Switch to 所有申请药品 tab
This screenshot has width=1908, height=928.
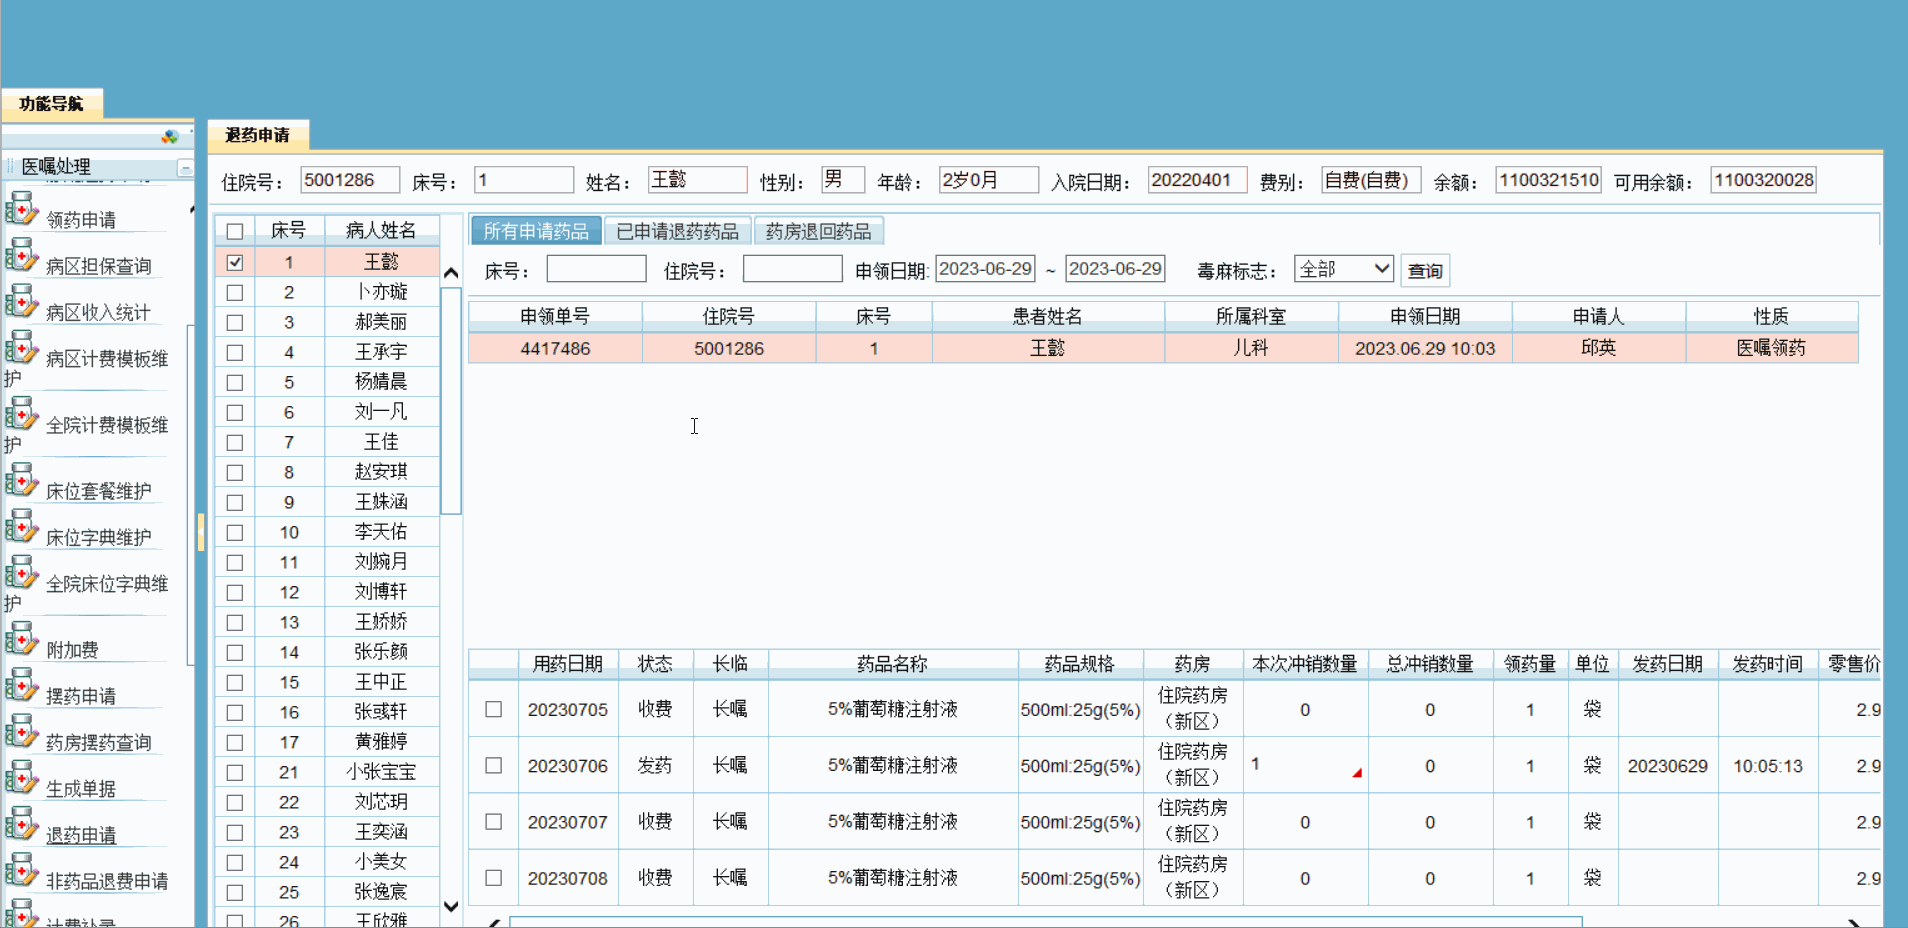[536, 231]
